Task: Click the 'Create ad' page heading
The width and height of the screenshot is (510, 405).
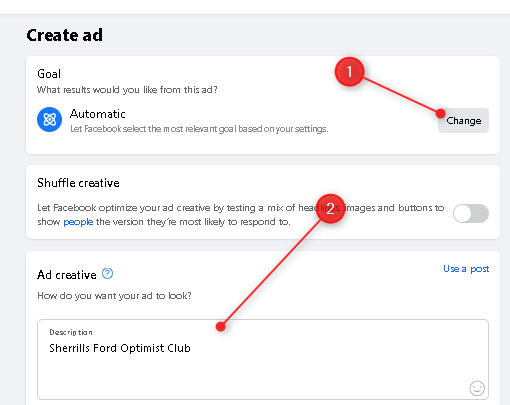Action: (x=65, y=35)
